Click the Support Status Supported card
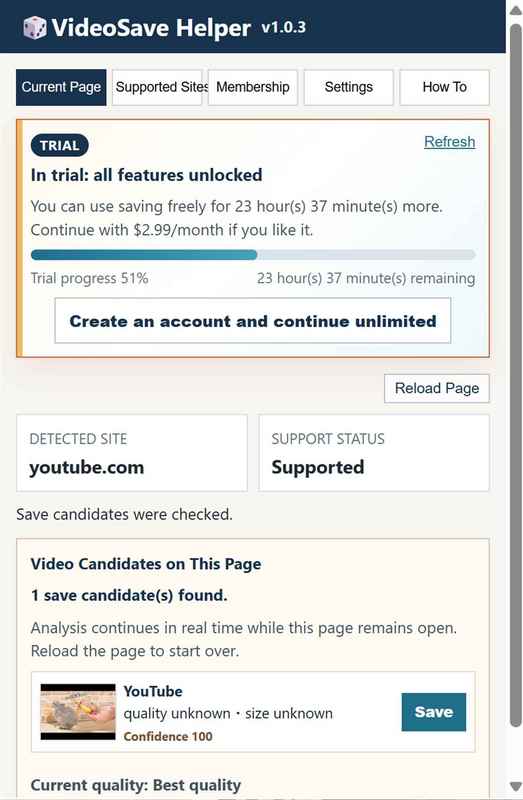Viewport: 523px width, 800px height. click(374, 453)
